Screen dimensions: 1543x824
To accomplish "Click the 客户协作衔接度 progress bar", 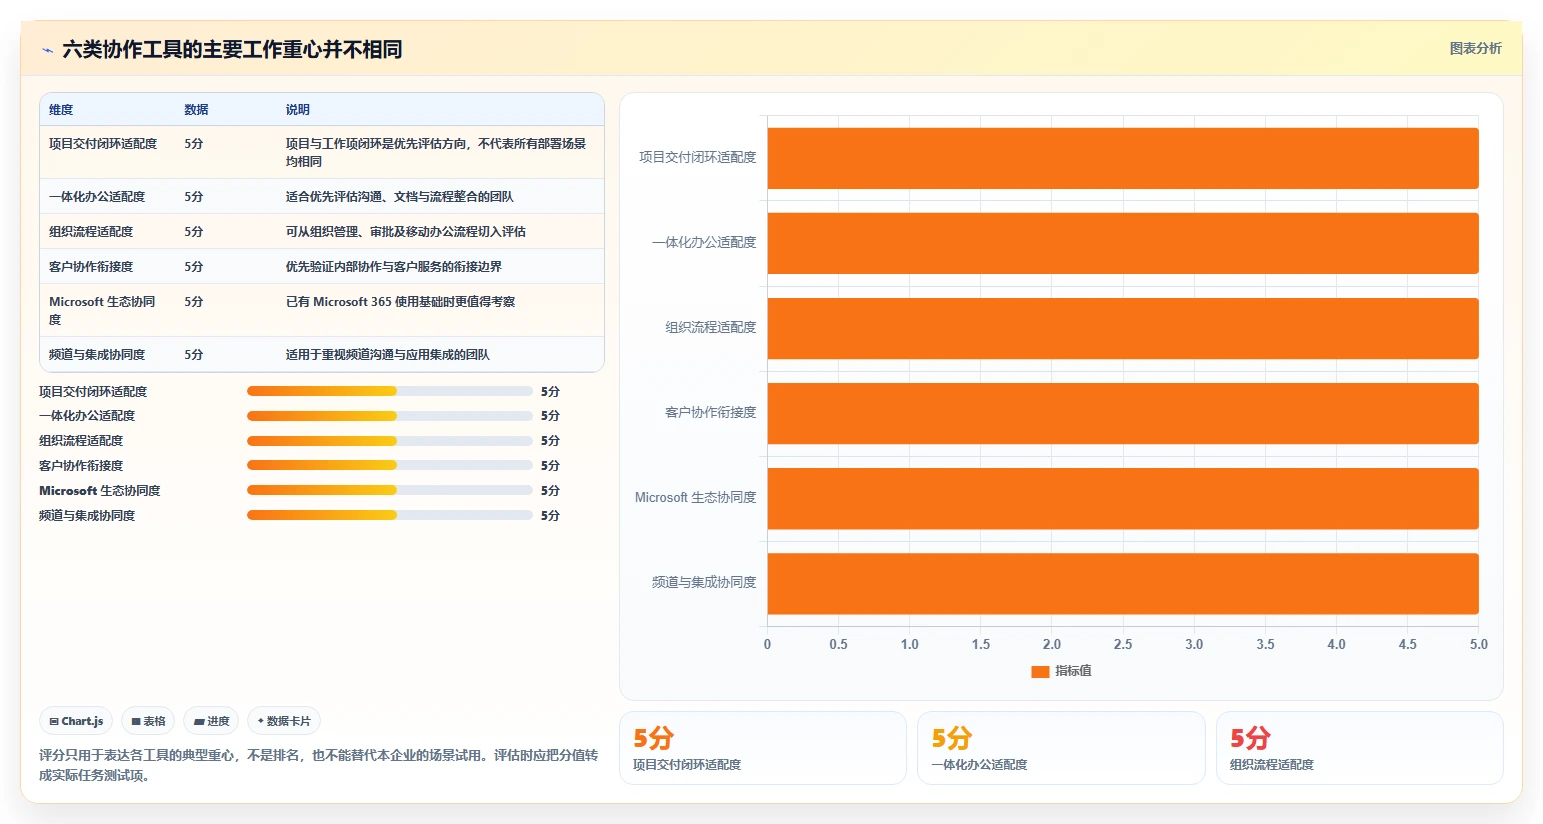I will tap(390, 465).
